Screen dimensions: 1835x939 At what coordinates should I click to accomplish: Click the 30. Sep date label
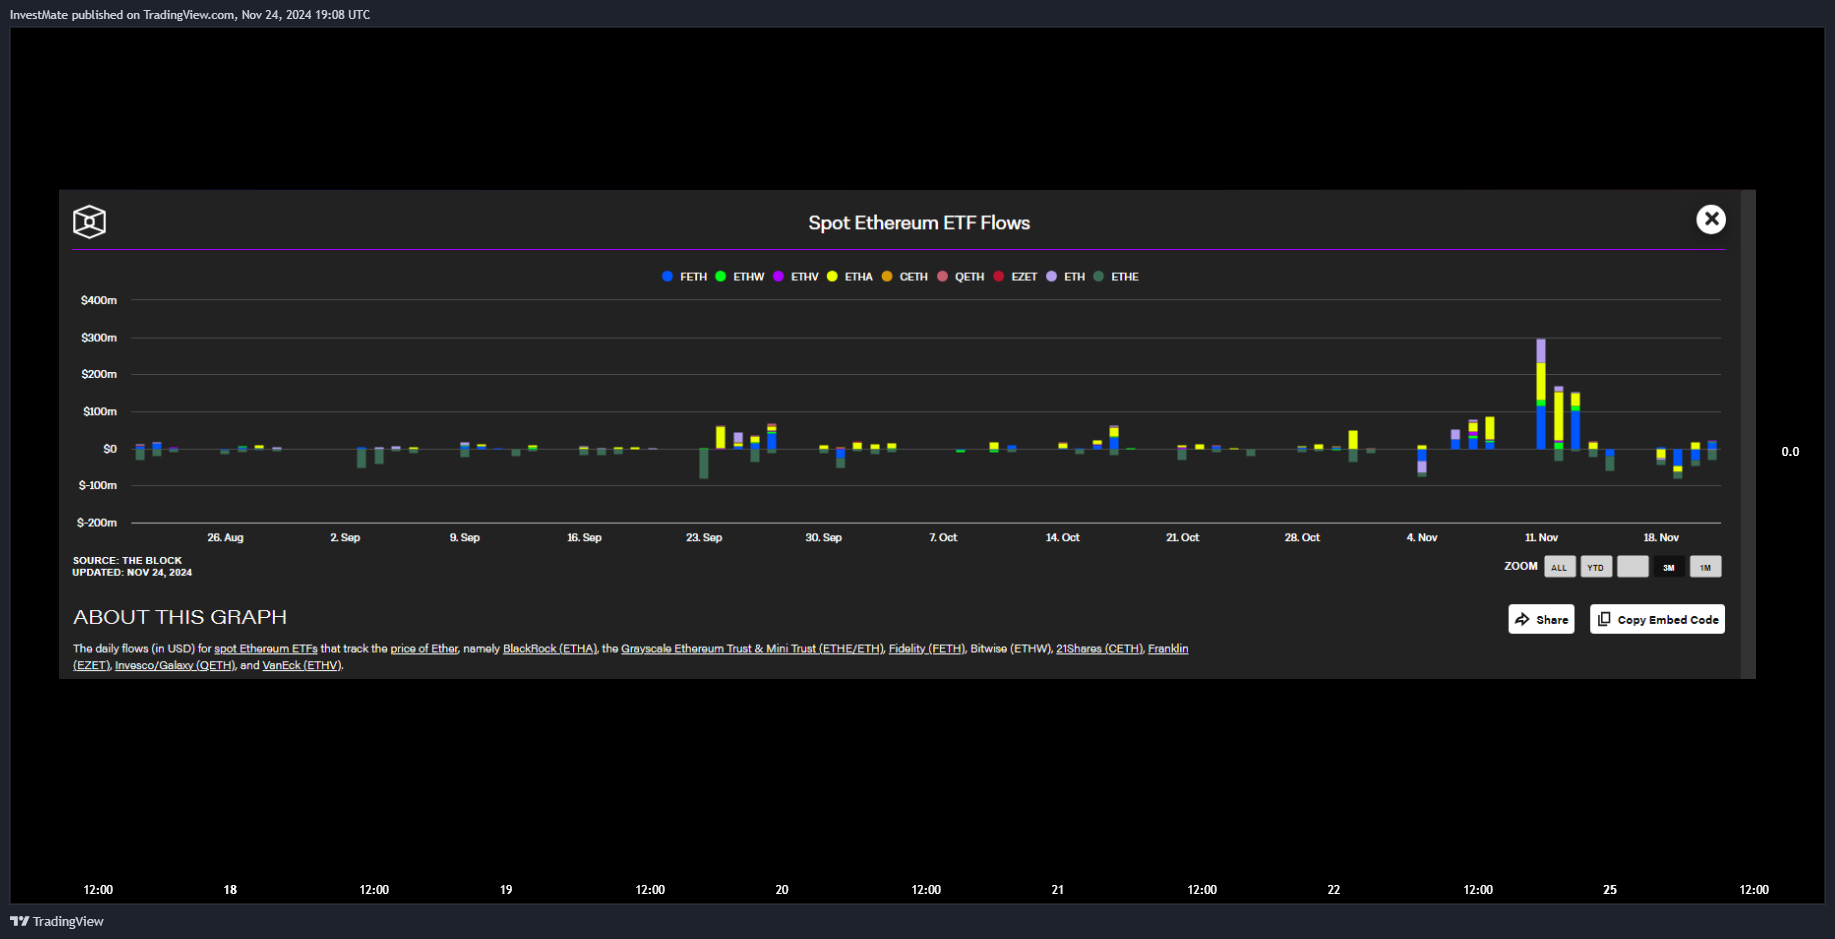(x=823, y=538)
